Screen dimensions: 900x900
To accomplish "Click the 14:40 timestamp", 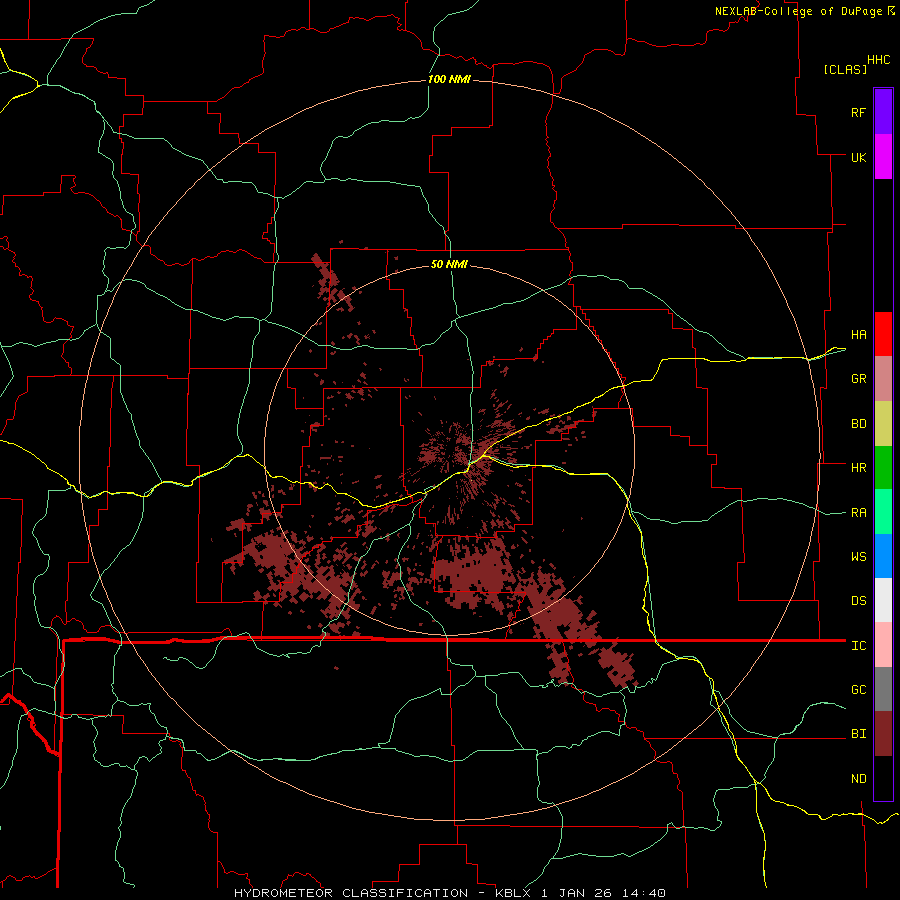I will [x=642, y=893].
